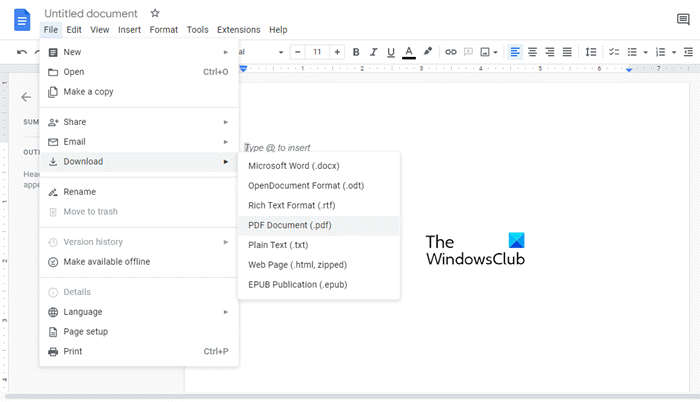The image size is (700, 402).
Task: Download as OpenDocument Format (.odt)
Action: tap(319, 185)
